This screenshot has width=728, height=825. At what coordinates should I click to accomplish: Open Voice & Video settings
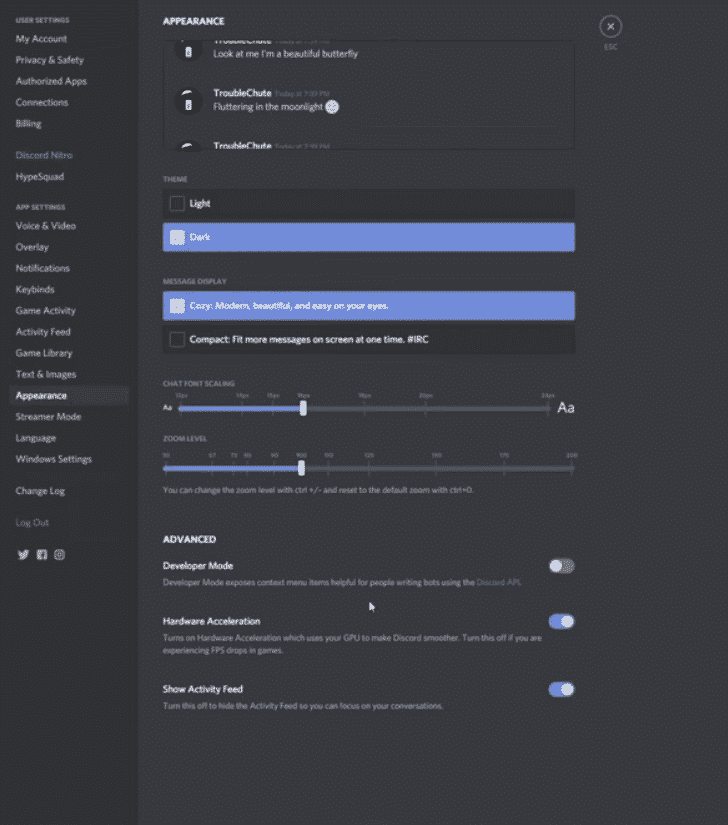tap(45, 226)
